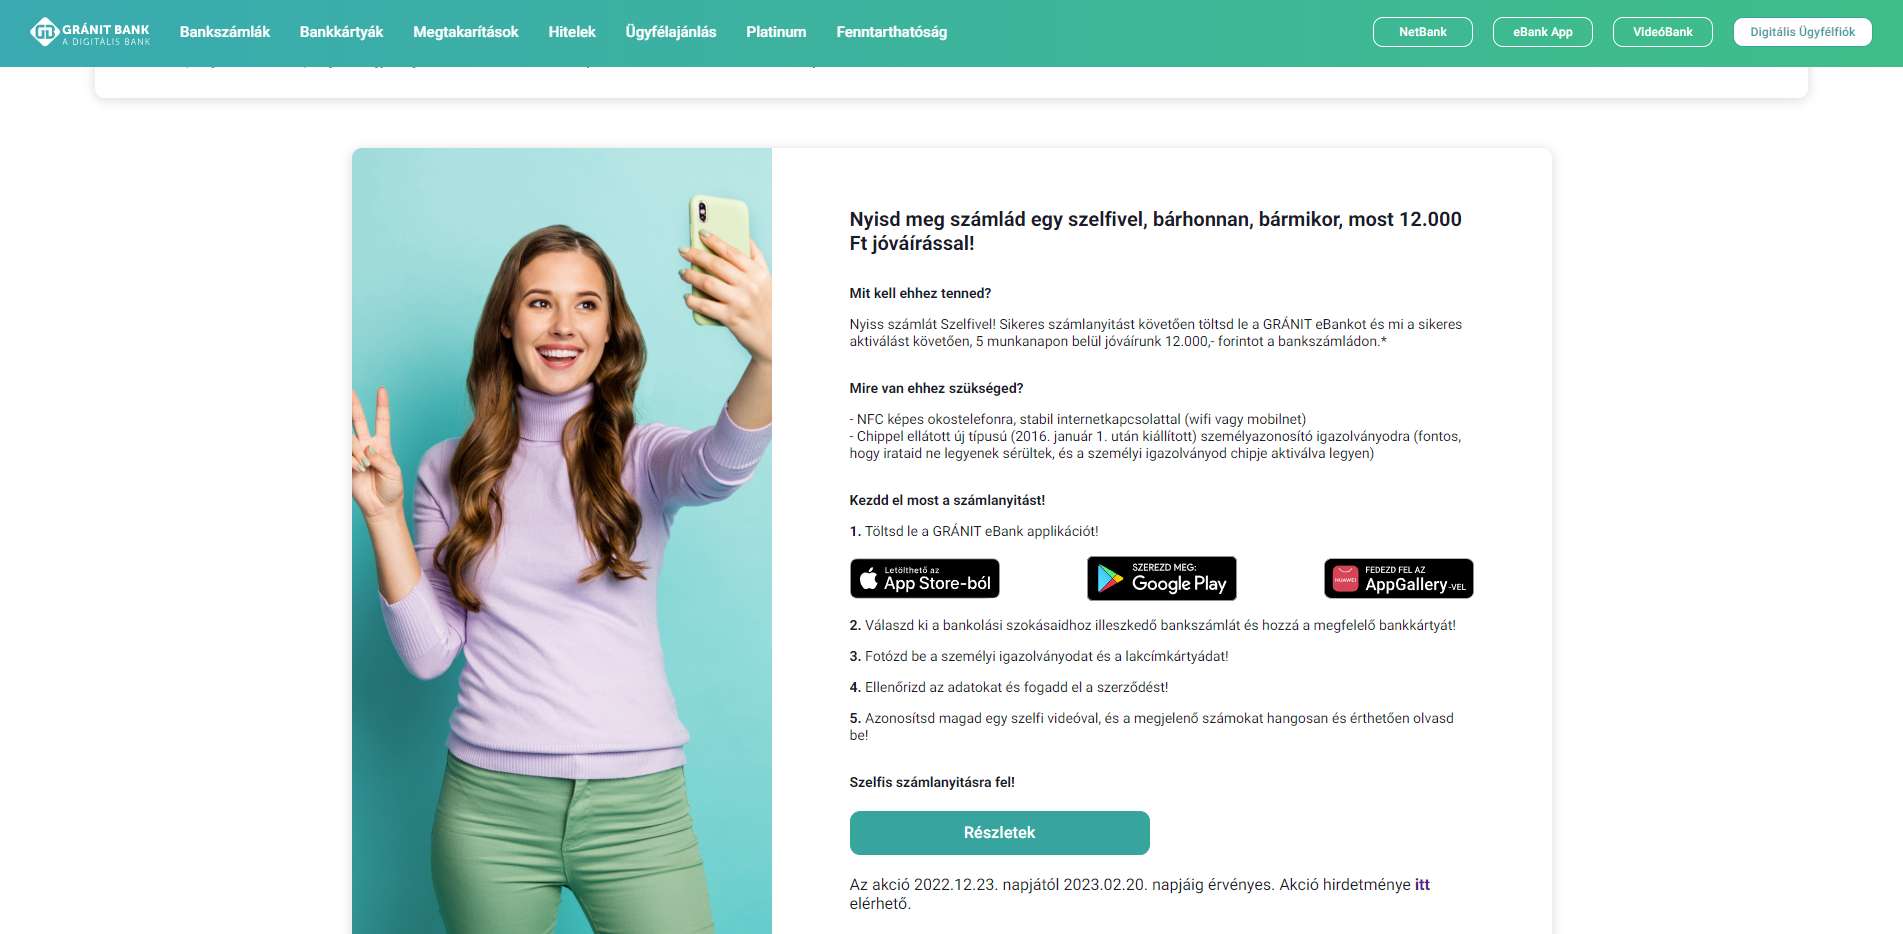This screenshot has height=934, width=1903.
Task: Open the VideóBank button
Action: [x=1663, y=32]
